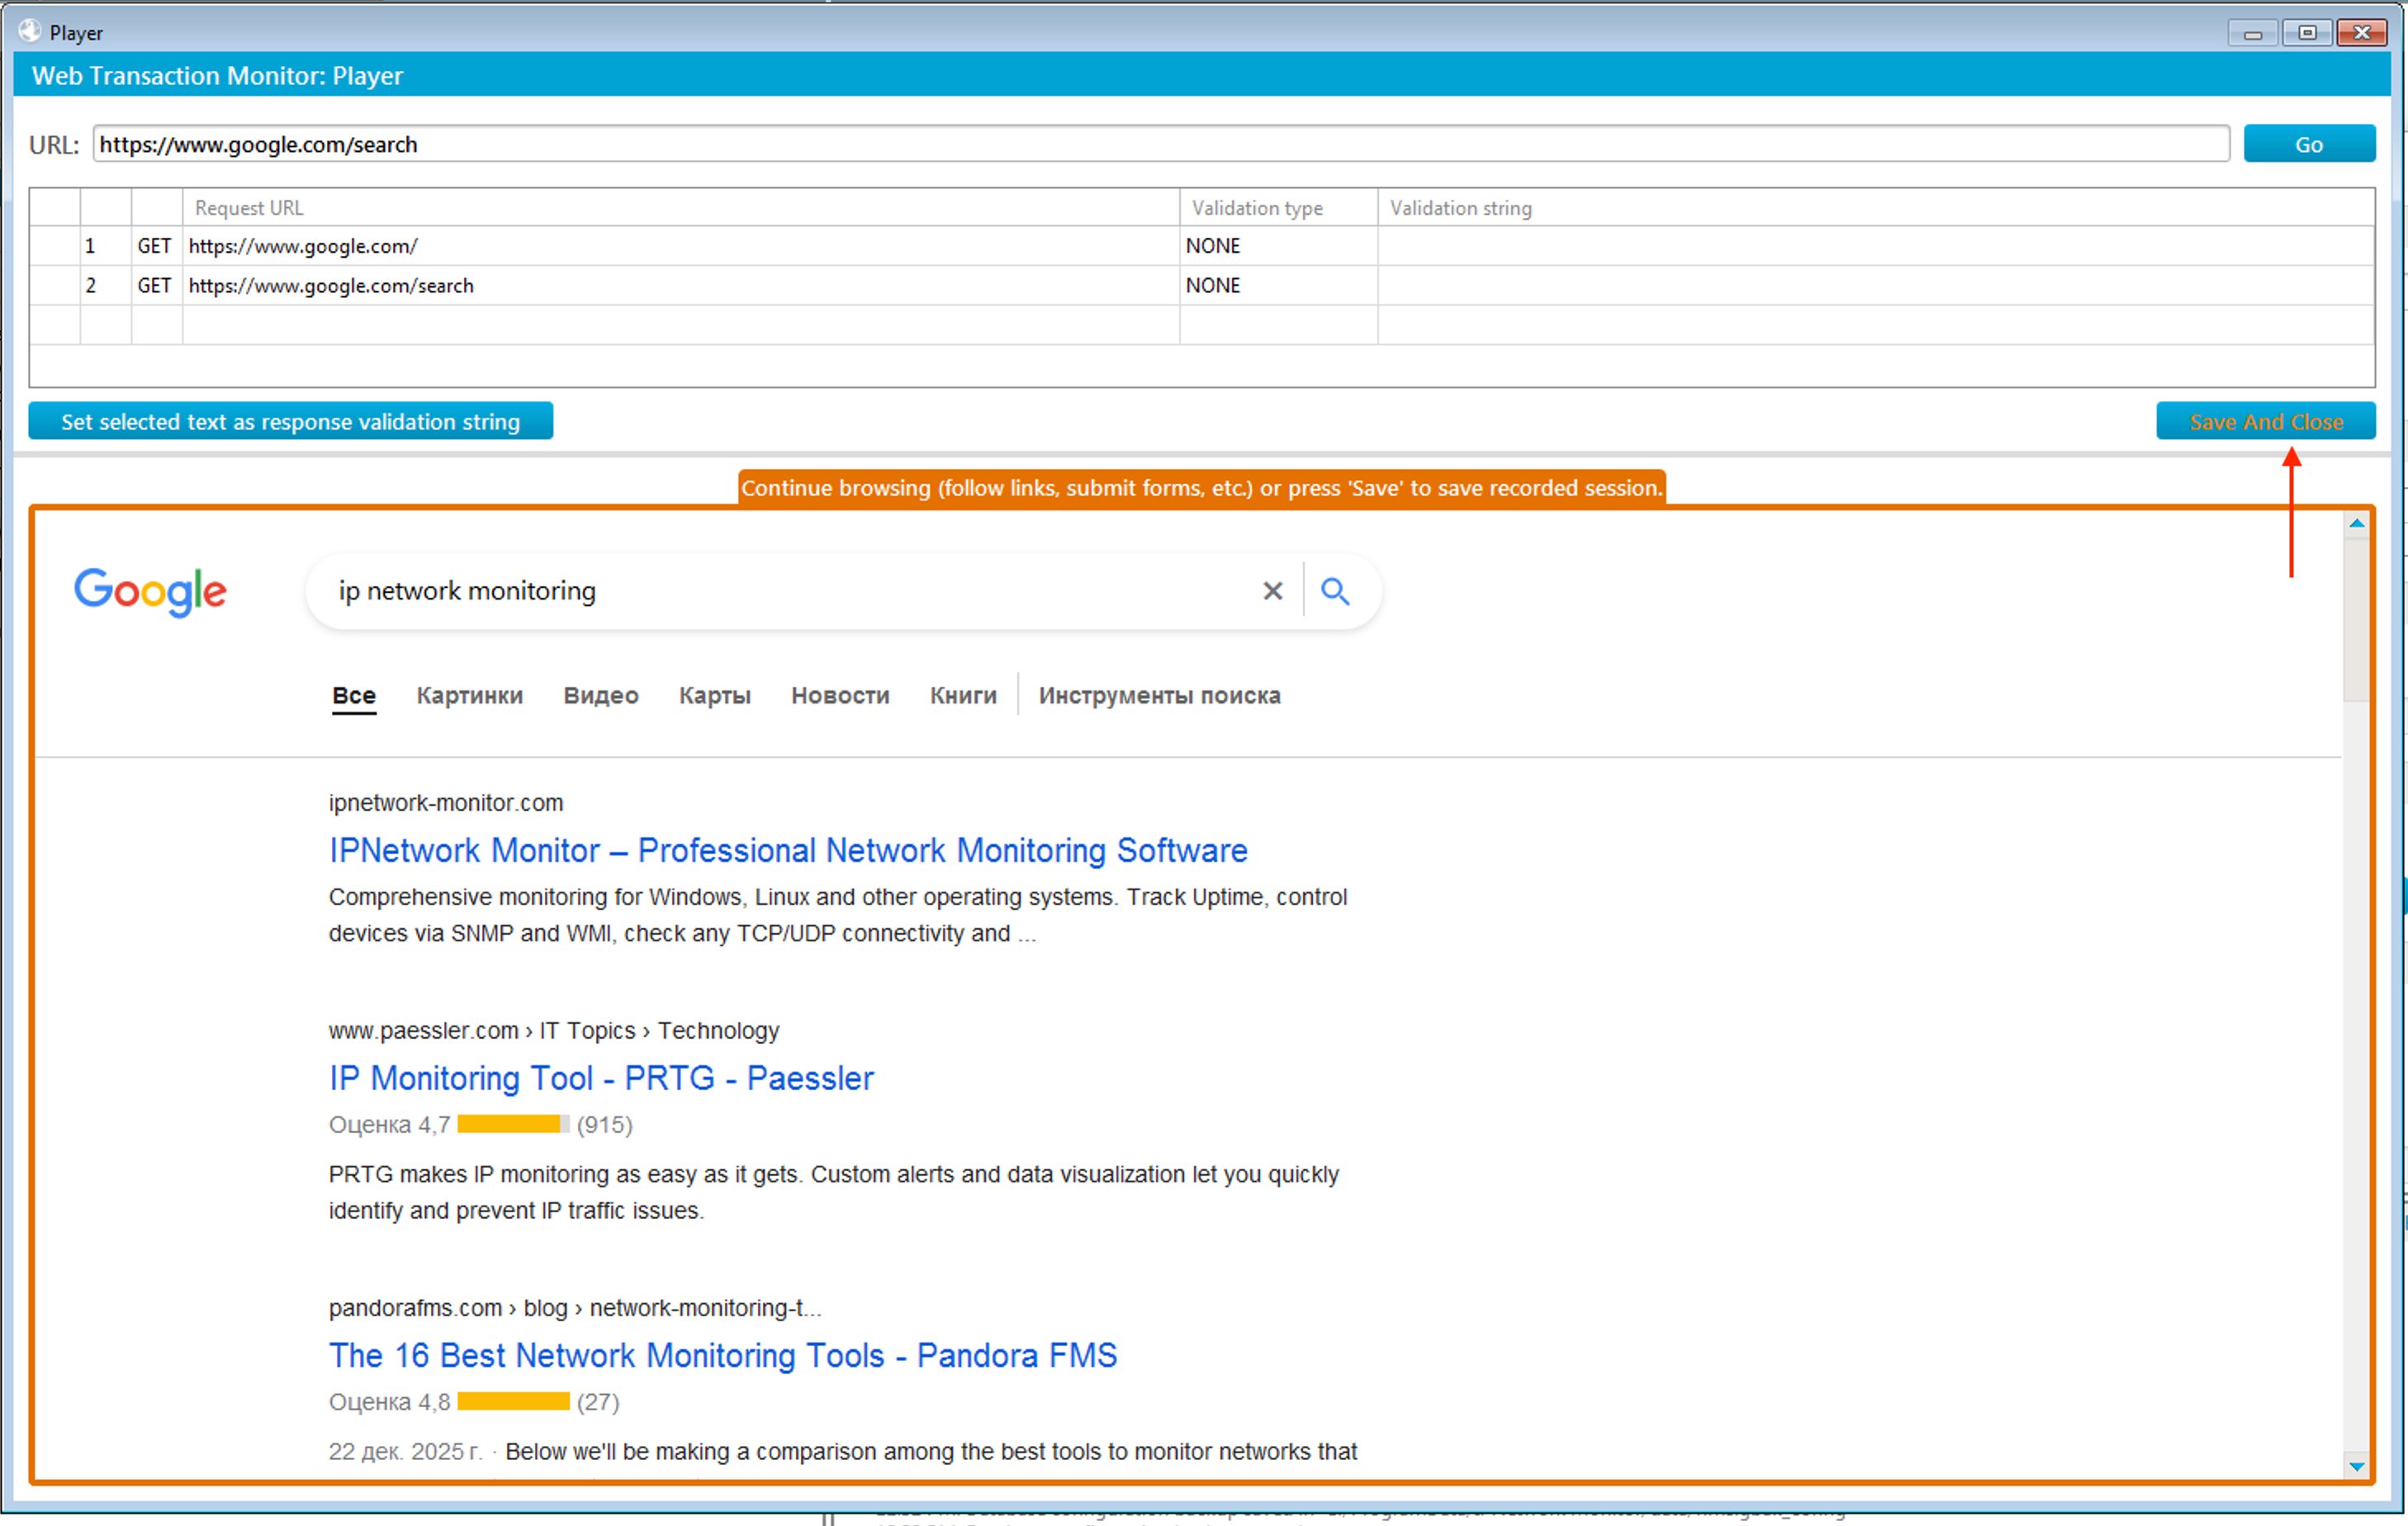This screenshot has height=1526, width=2408.
Task: Click the URL input field
Action: tap(1161, 144)
